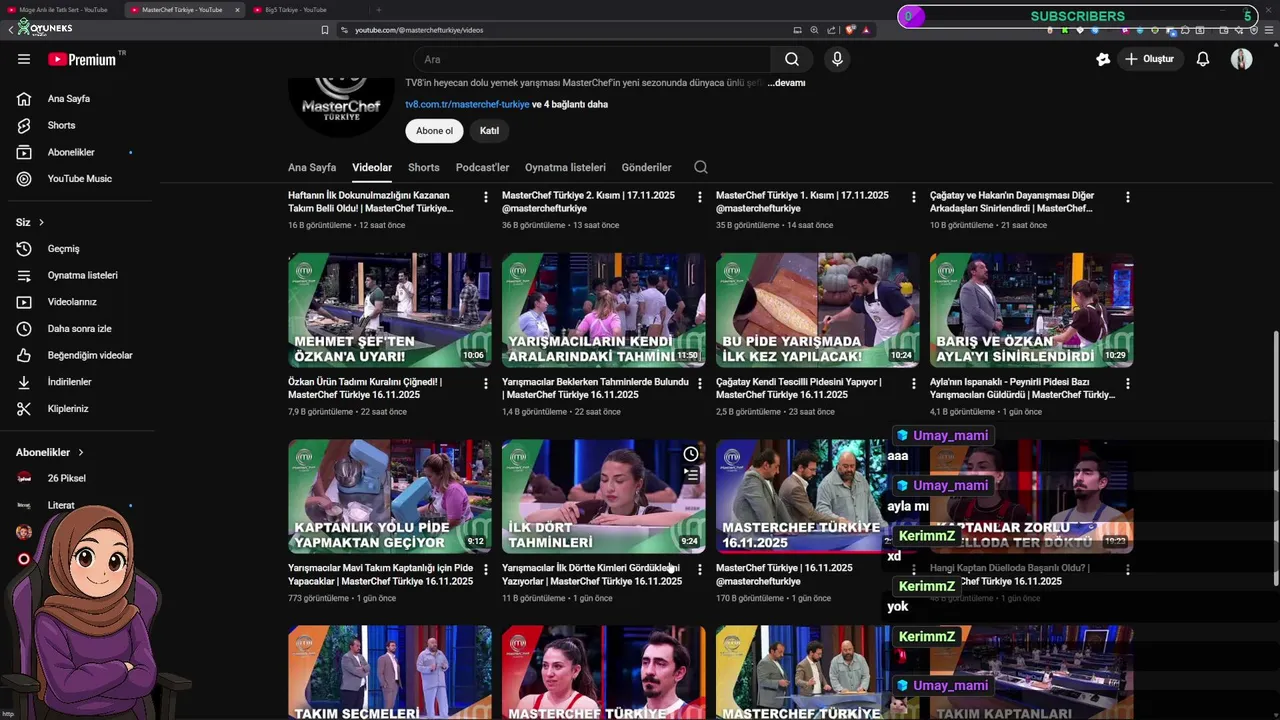Open the account avatar menu
1280x720 pixels.
coord(1242,59)
